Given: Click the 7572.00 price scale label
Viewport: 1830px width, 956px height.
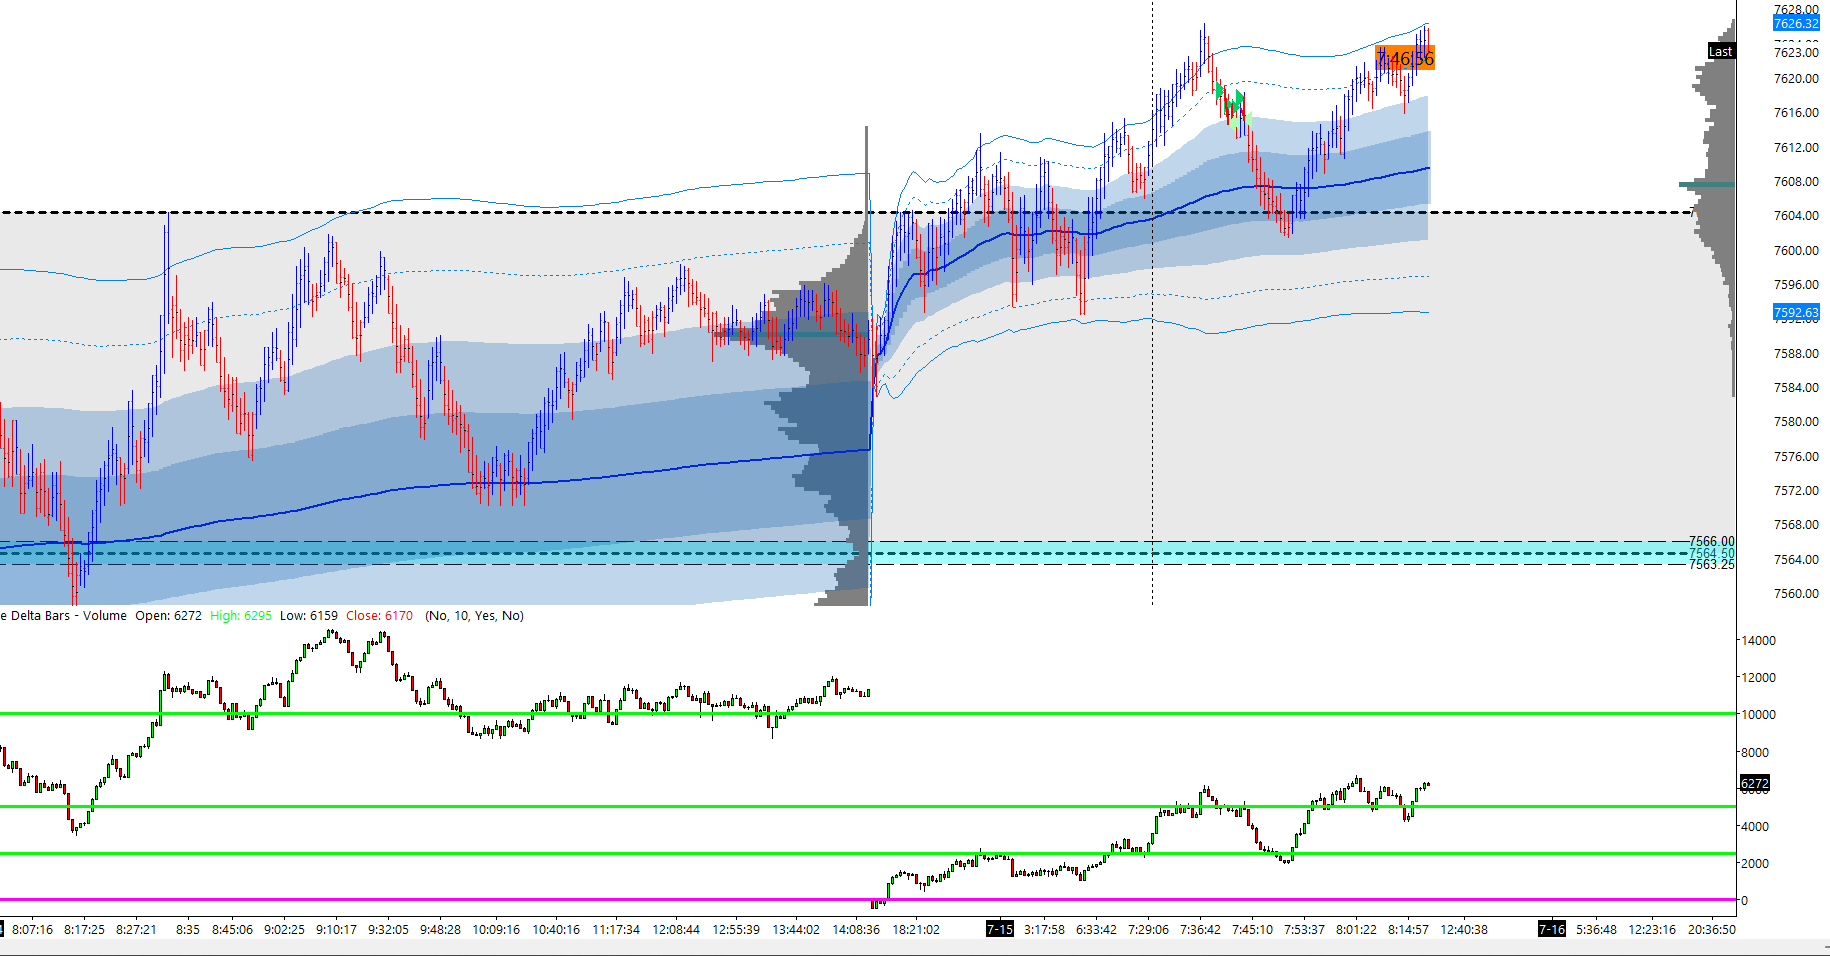Looking at the screenshot, I should point(1796,491).
